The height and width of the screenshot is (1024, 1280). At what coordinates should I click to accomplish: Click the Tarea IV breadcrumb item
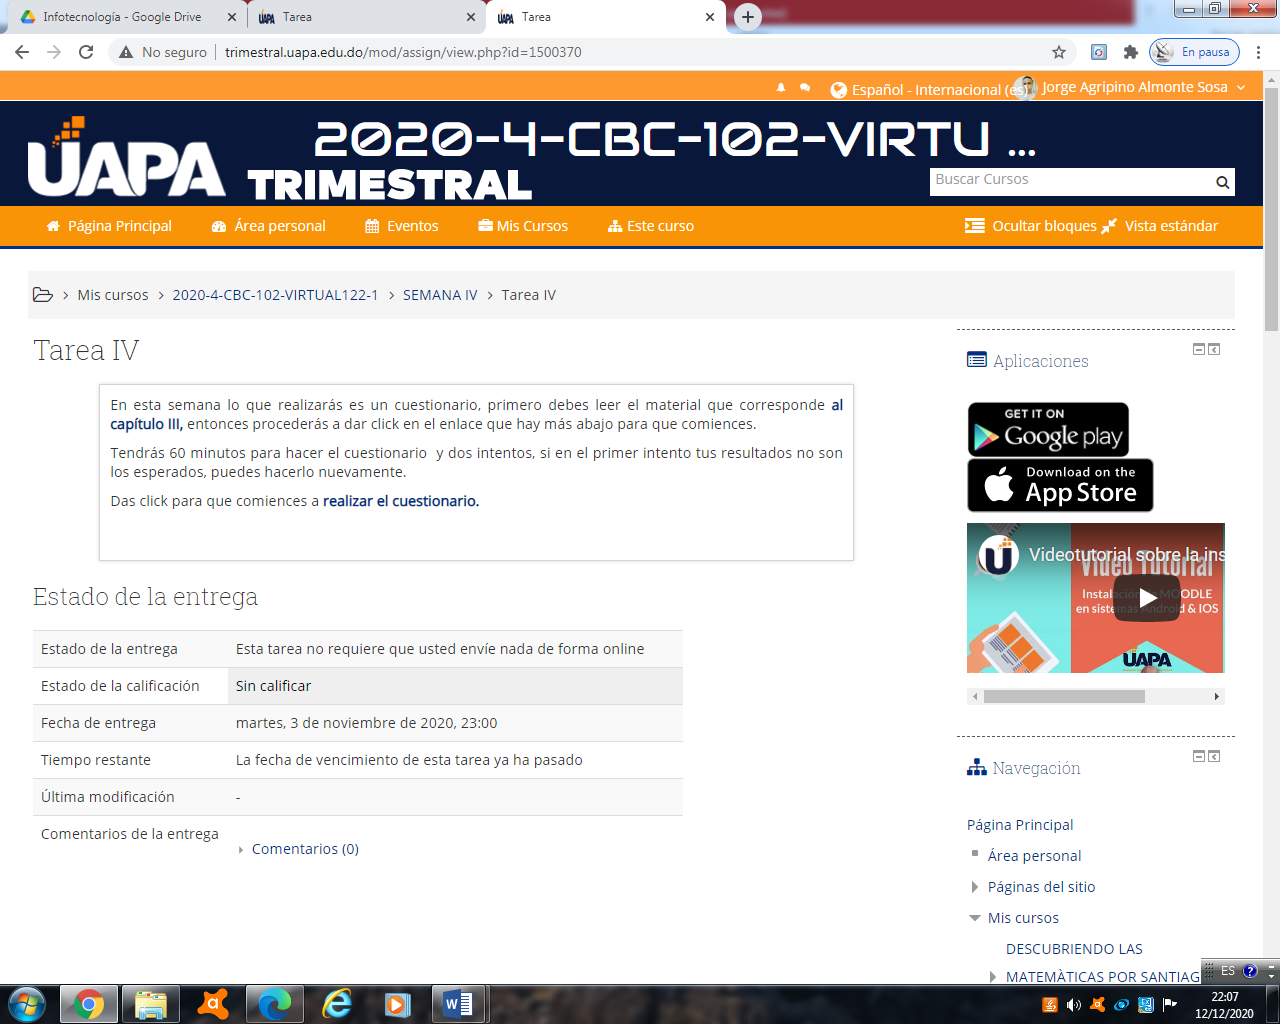tap(528, 295)
